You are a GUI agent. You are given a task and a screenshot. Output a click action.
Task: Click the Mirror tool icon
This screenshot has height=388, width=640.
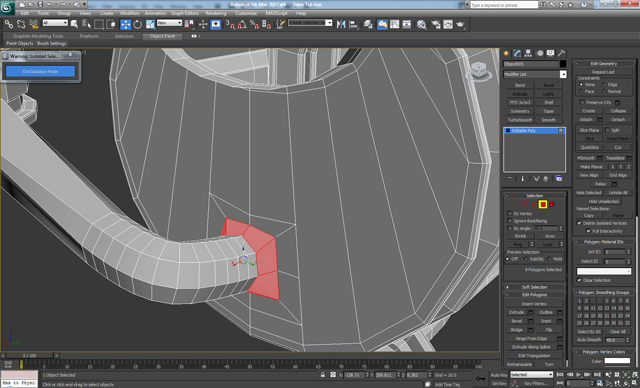click(x=341, y=24)
